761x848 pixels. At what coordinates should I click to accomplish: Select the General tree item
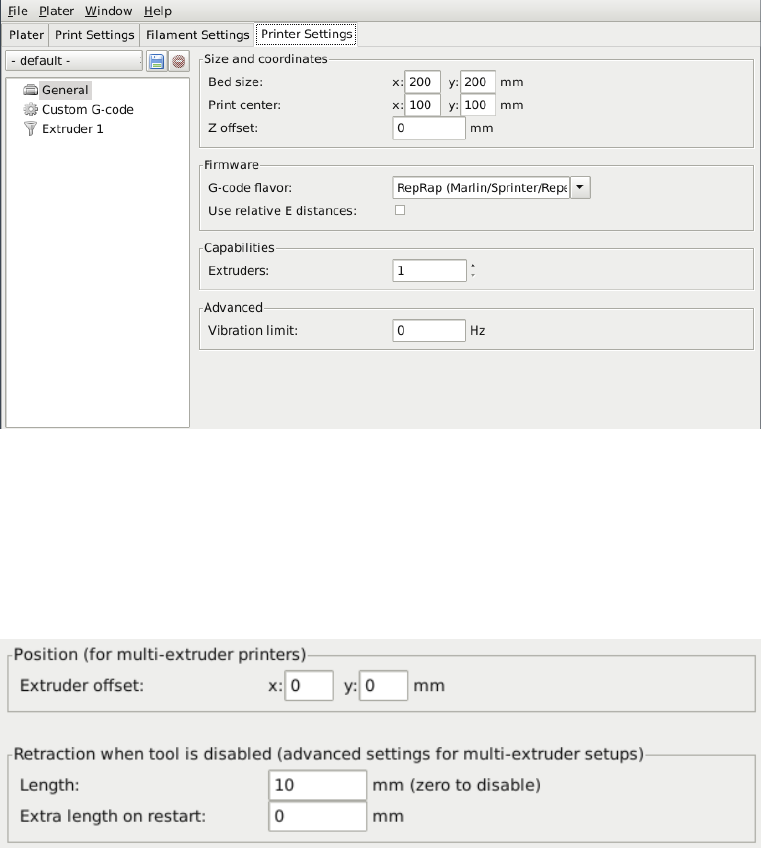[65, 90]
